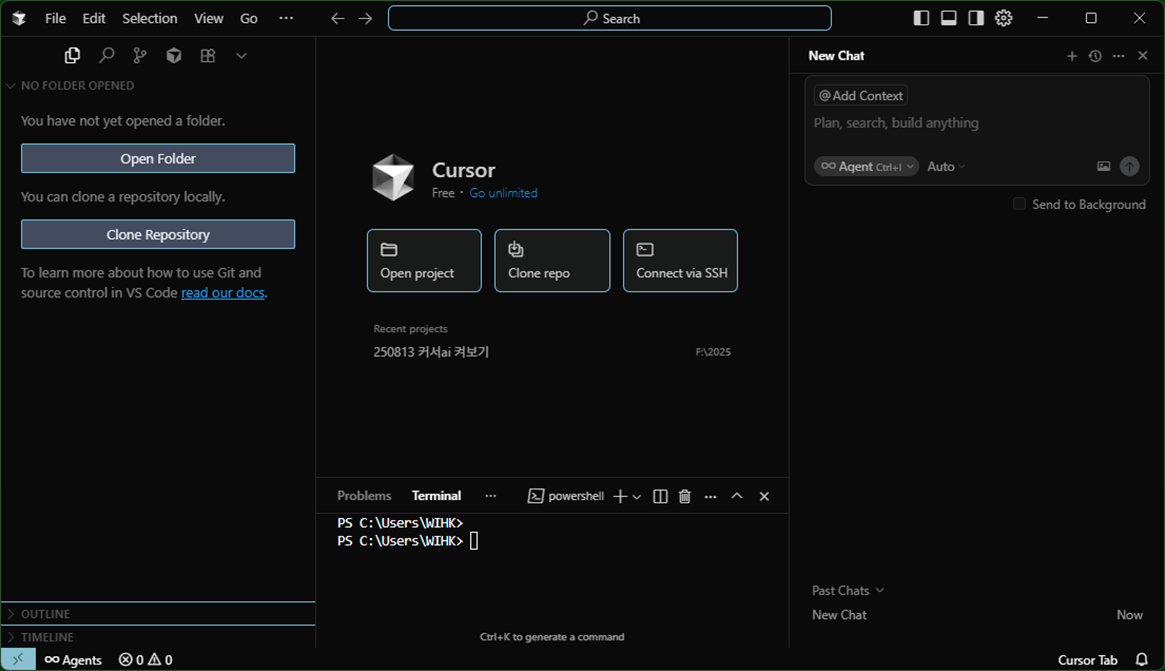Click the title bar Search box

pyautogui.click(x=609, y=18)
